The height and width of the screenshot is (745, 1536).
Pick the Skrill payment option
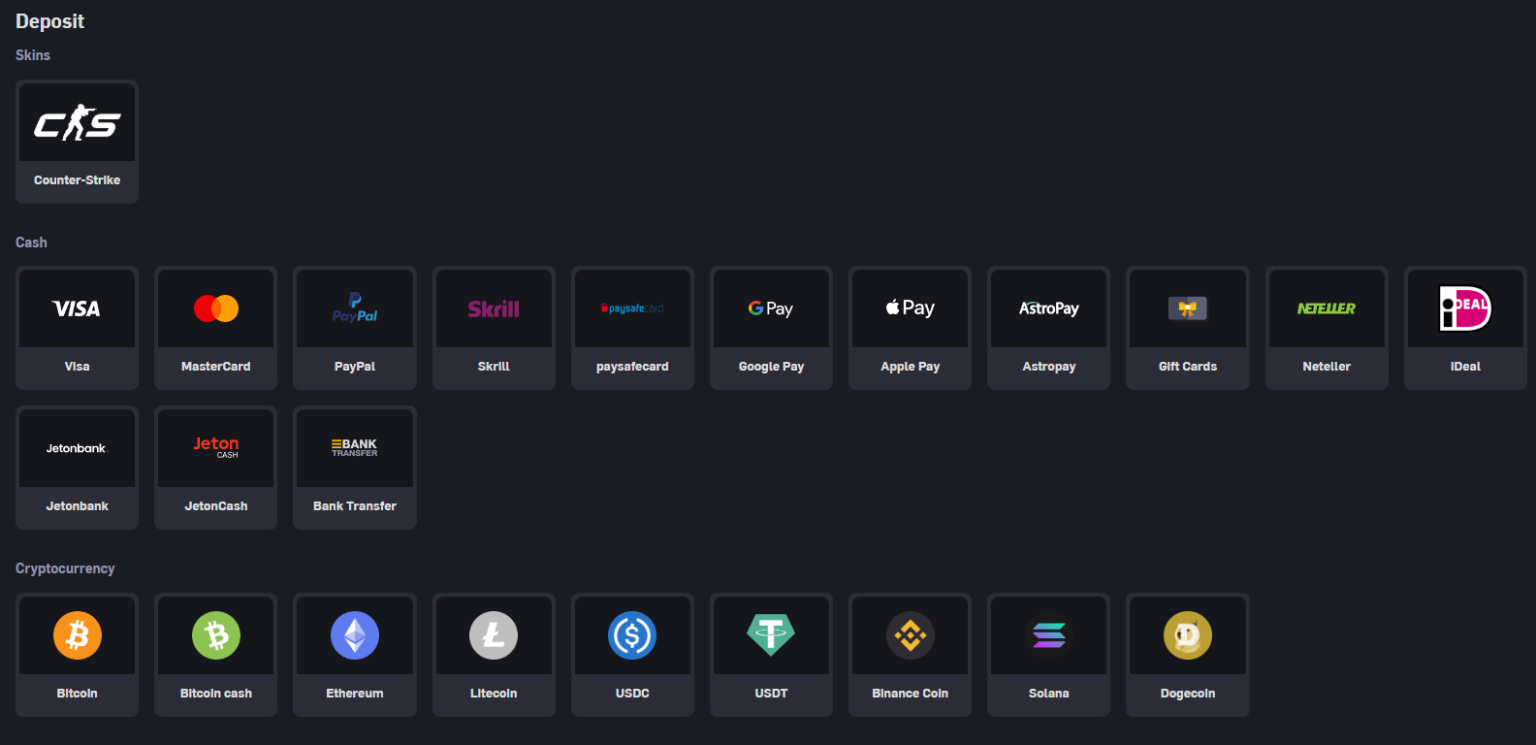(x=494, y=328)
